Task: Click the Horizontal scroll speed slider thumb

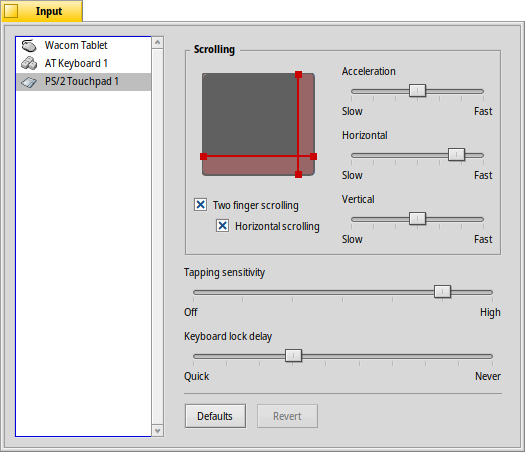Action: pos(456,155)
